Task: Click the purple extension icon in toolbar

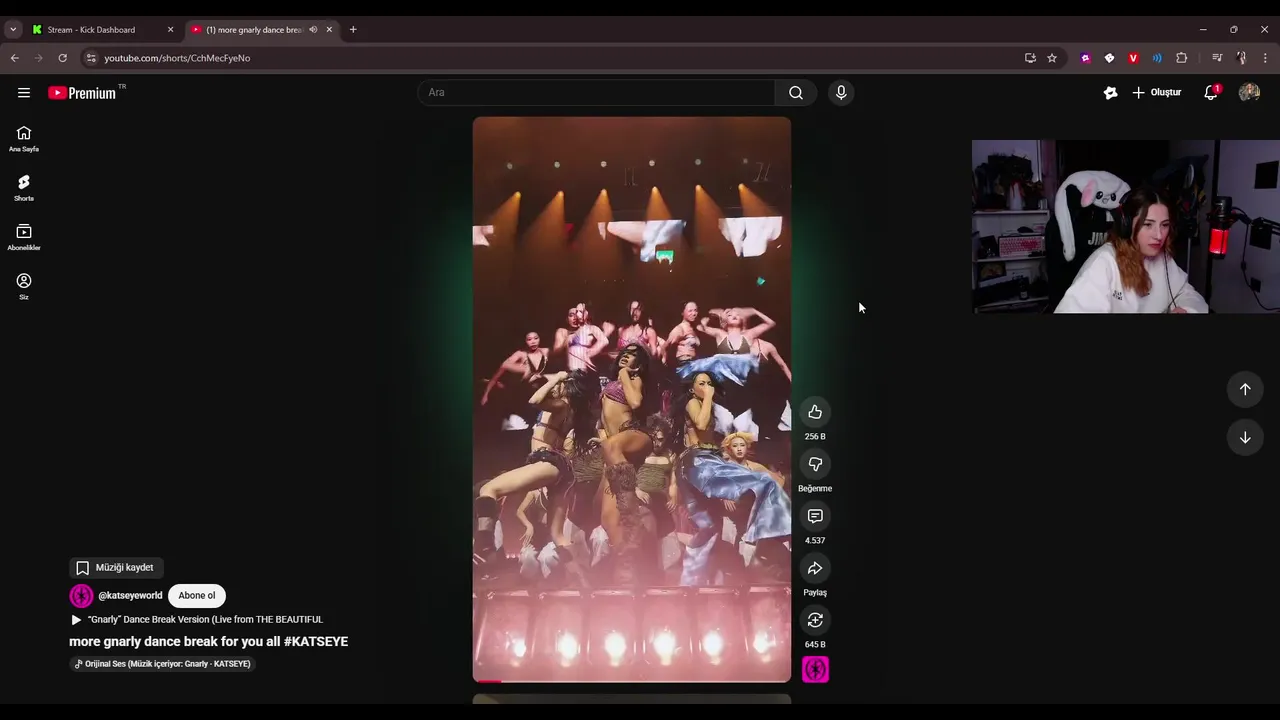Action: [1085, 58]
